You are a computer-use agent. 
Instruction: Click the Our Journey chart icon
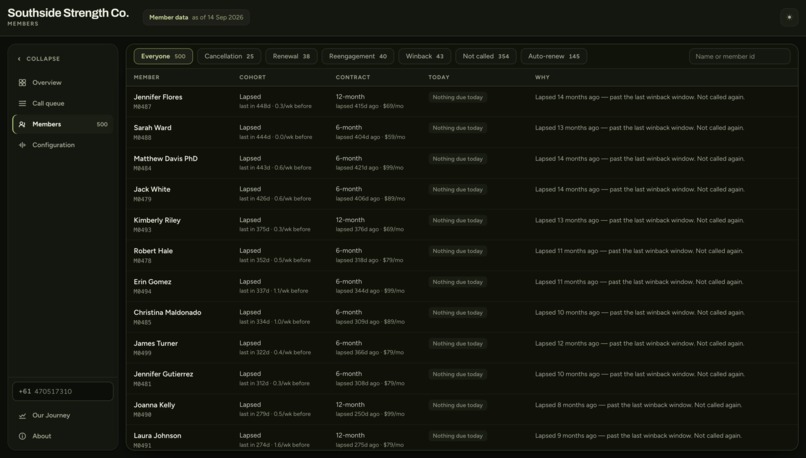click(x=22, y=415)
